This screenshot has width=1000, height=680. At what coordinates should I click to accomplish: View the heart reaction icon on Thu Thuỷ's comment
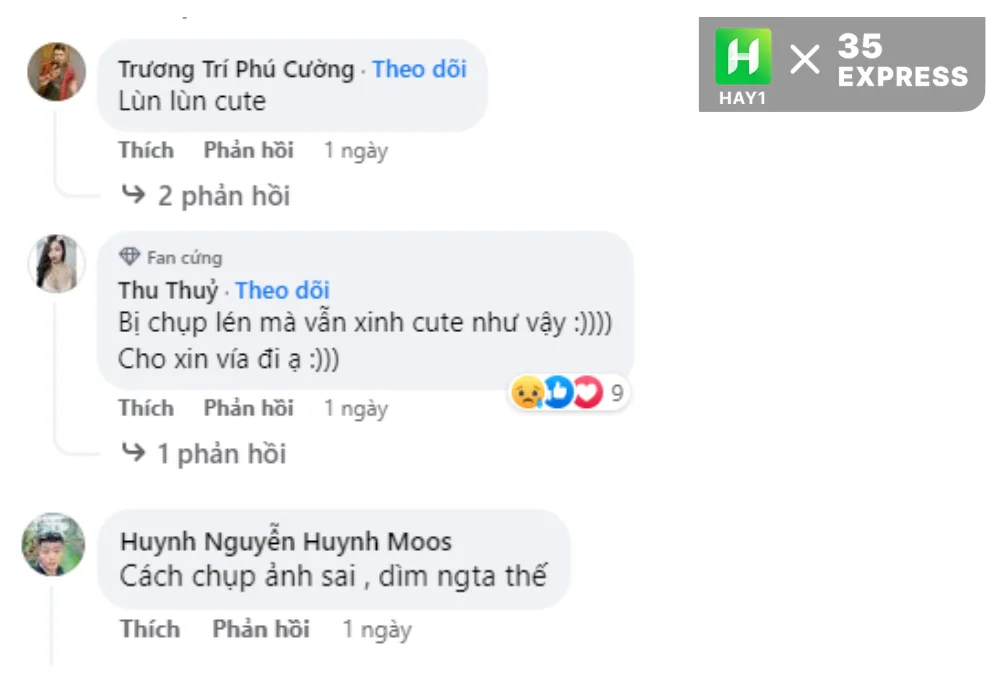[587, 392]
